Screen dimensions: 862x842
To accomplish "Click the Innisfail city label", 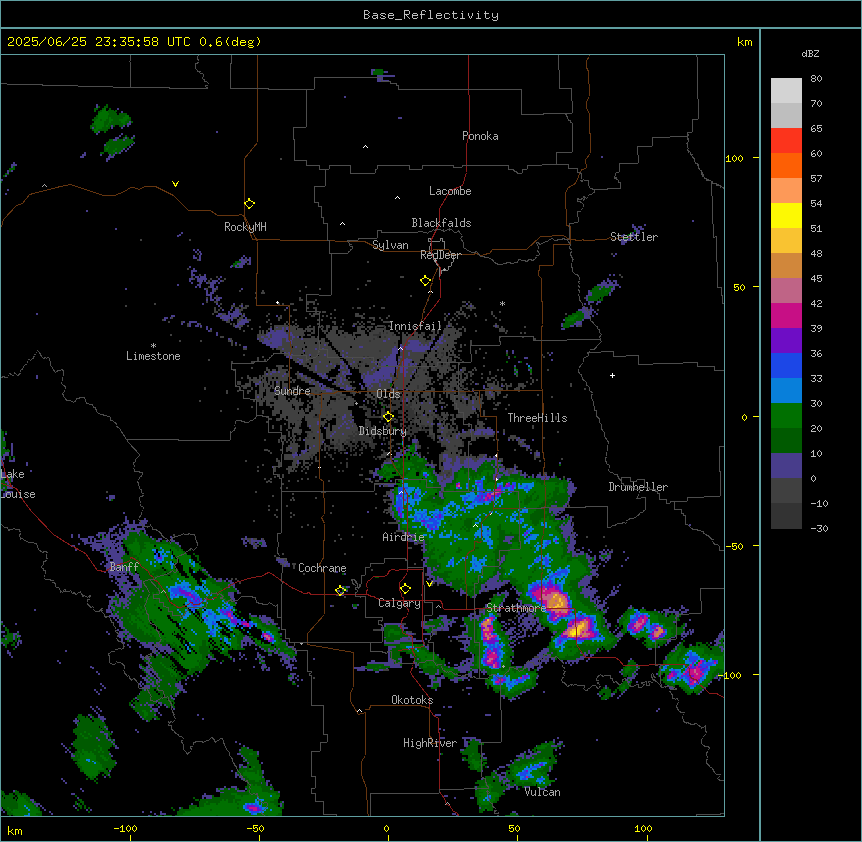I will [415, 326].
